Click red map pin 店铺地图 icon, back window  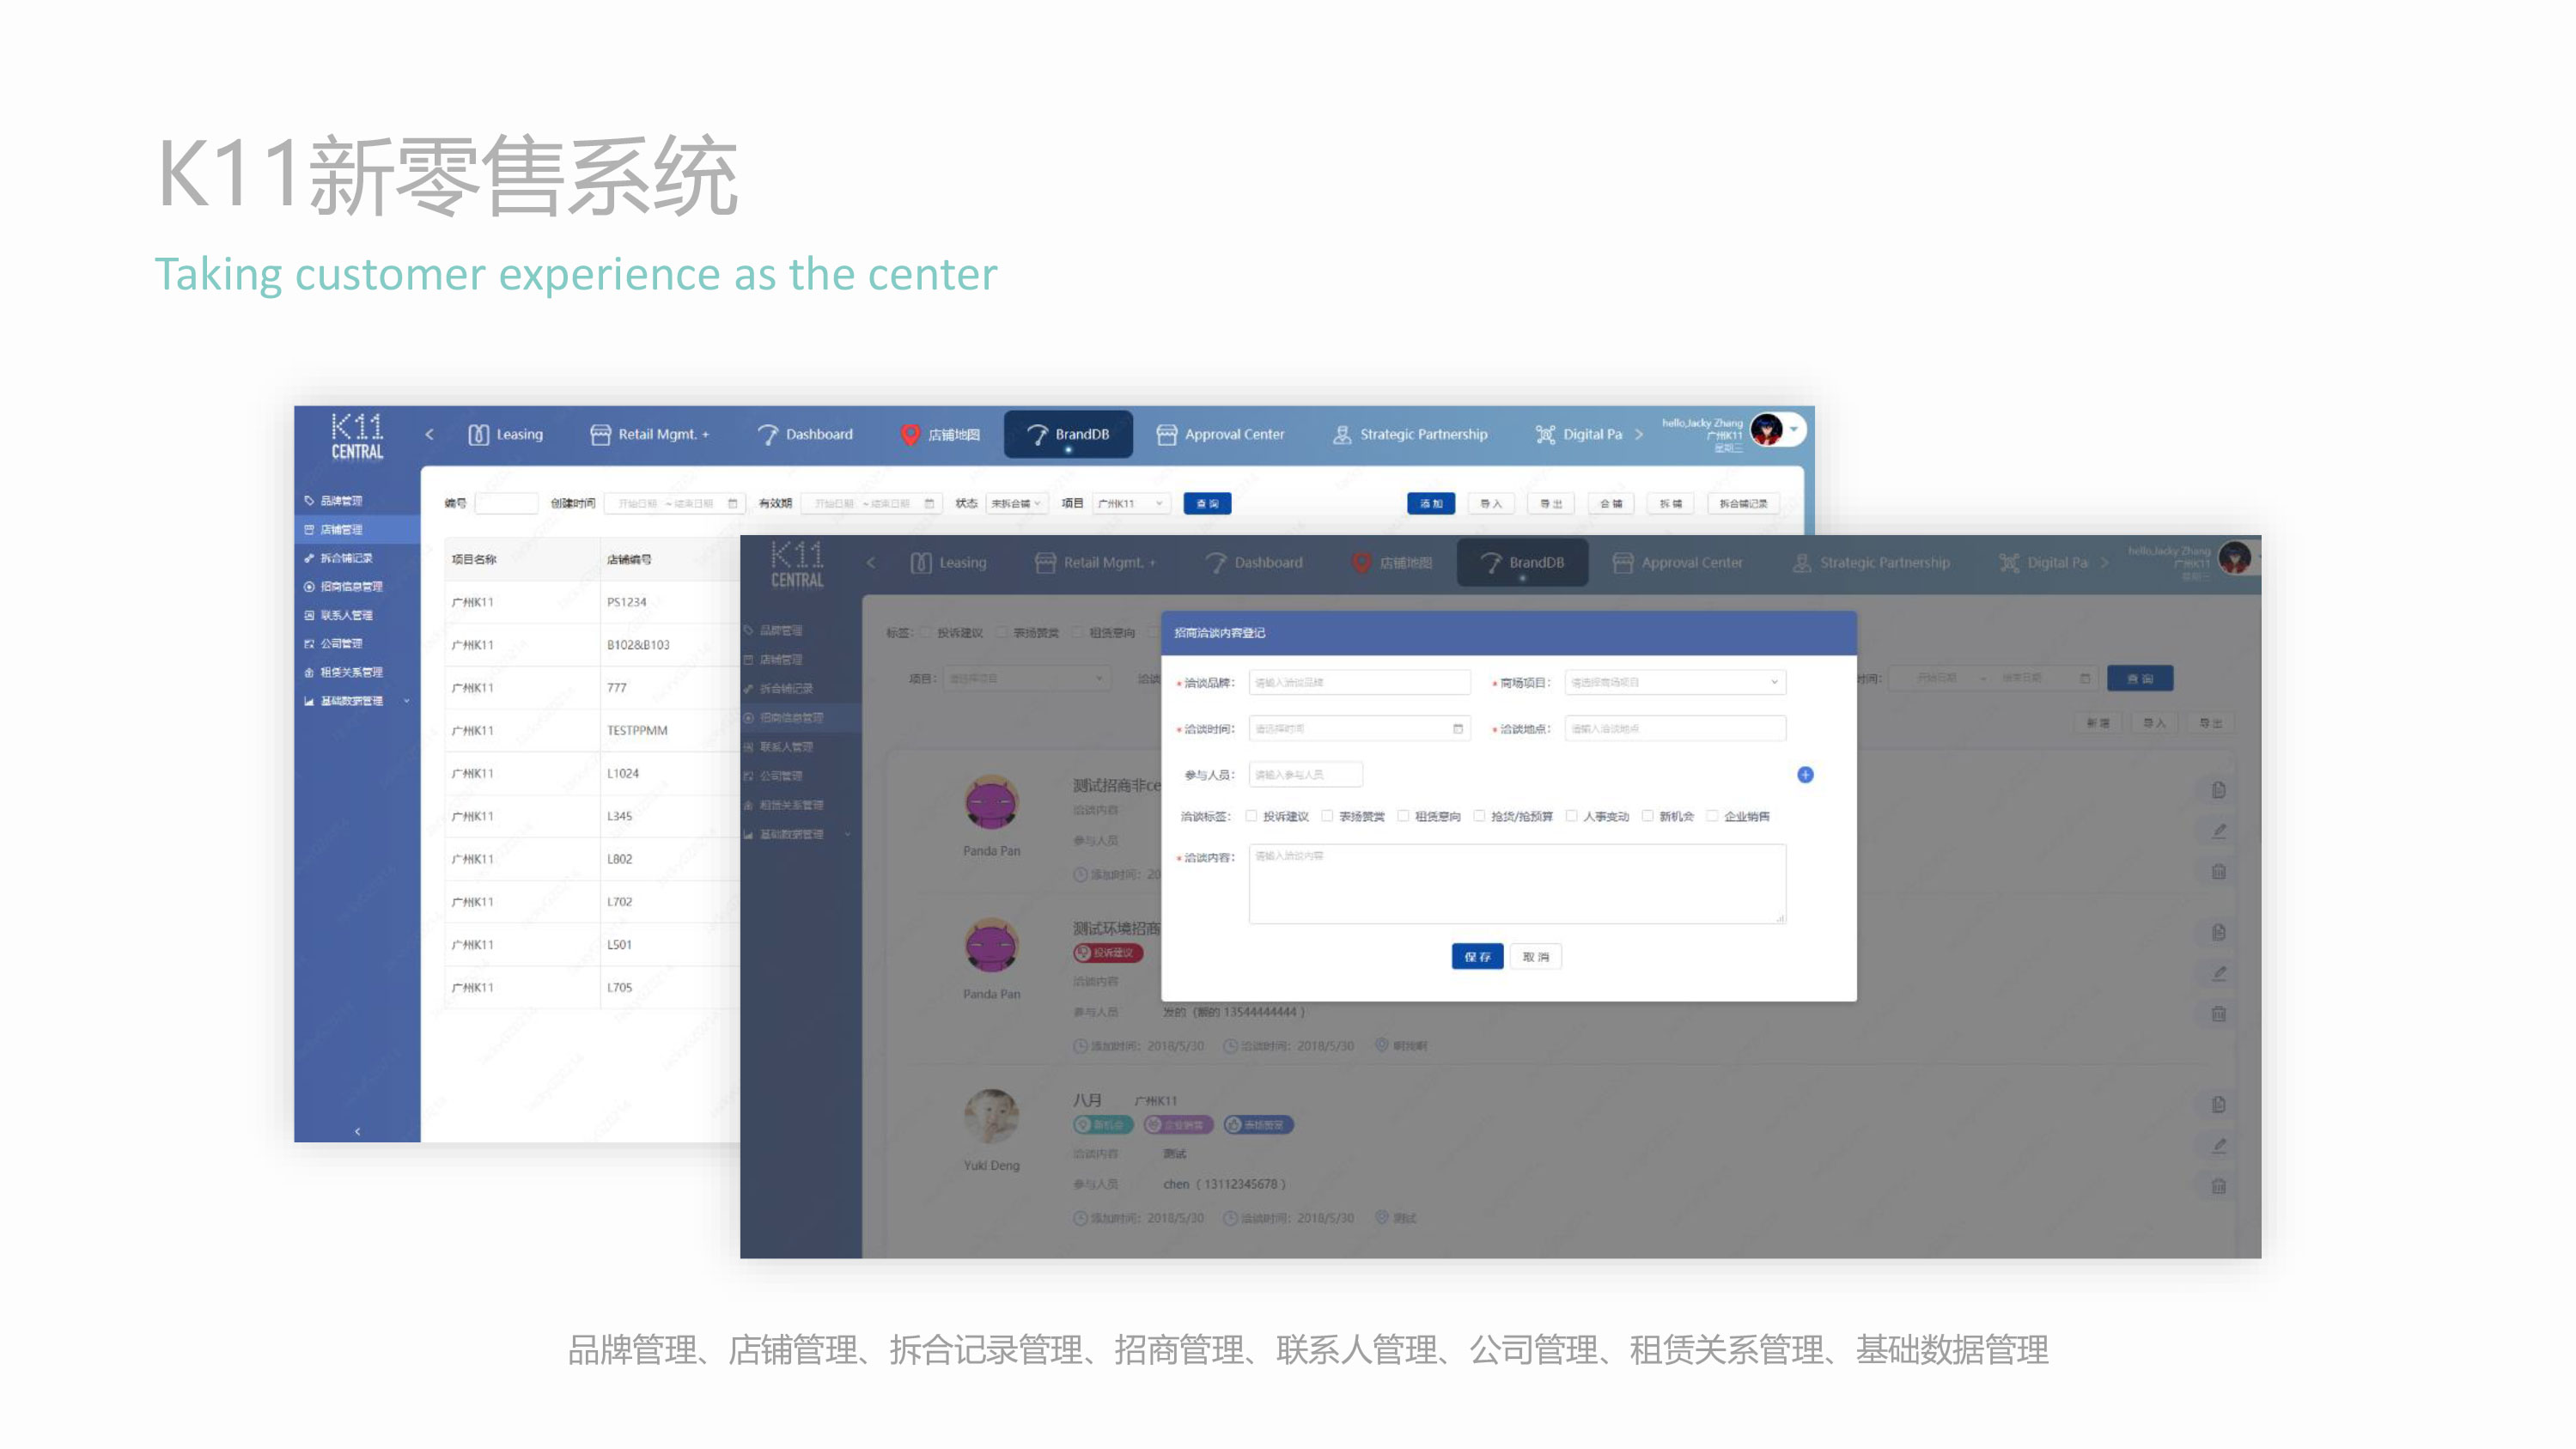910,434
